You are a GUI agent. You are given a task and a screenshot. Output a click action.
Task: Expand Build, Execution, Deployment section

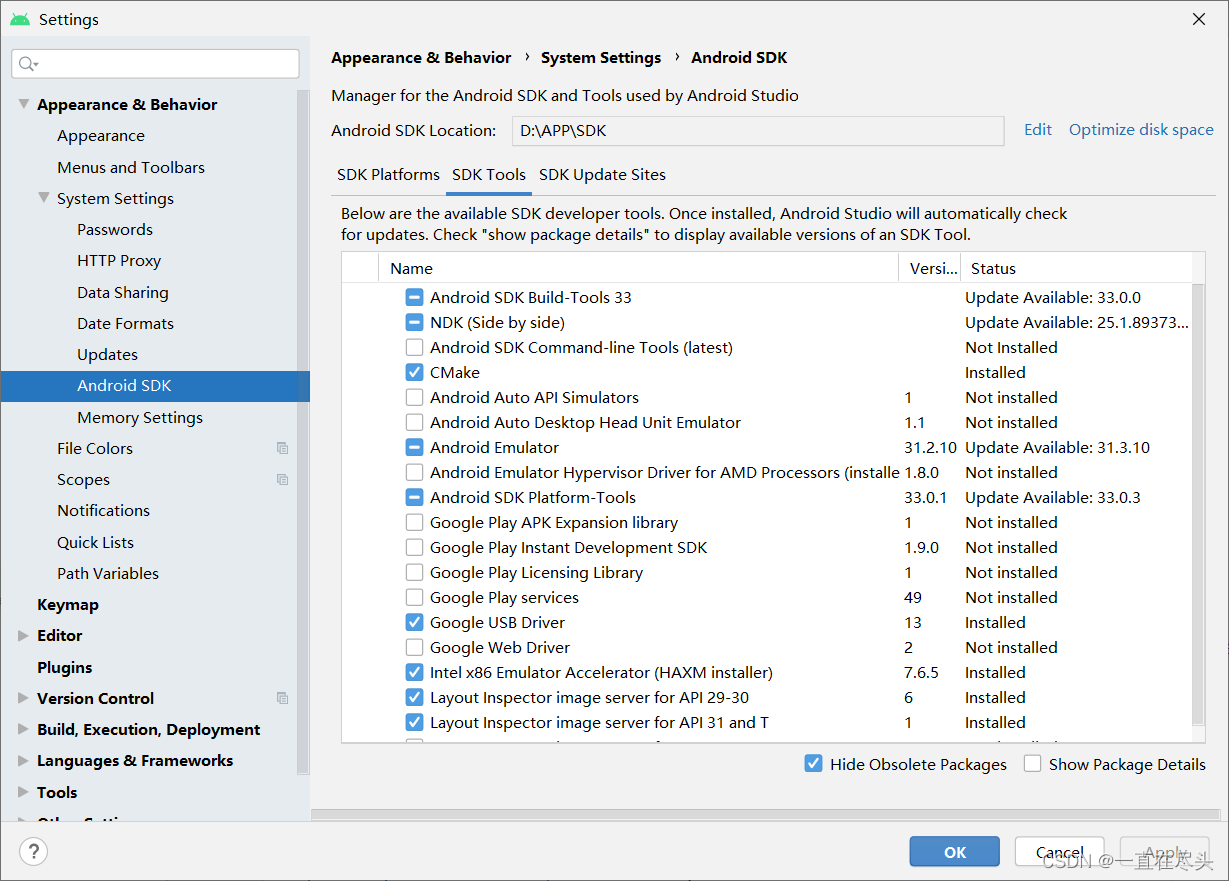pyautogui.click(x=23, y=729)
